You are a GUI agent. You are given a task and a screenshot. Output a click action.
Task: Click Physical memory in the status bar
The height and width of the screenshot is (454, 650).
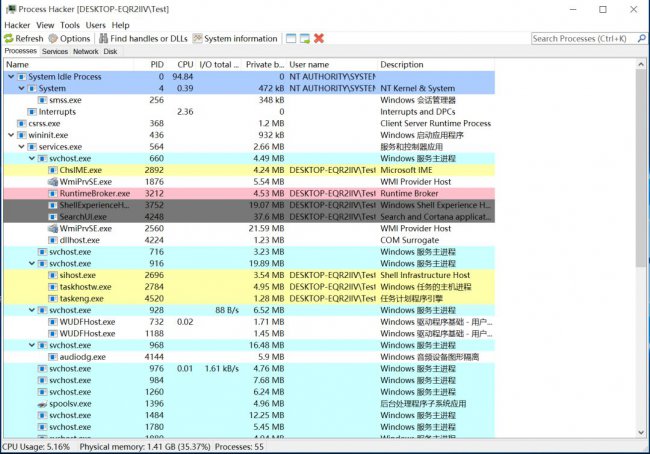145,447
